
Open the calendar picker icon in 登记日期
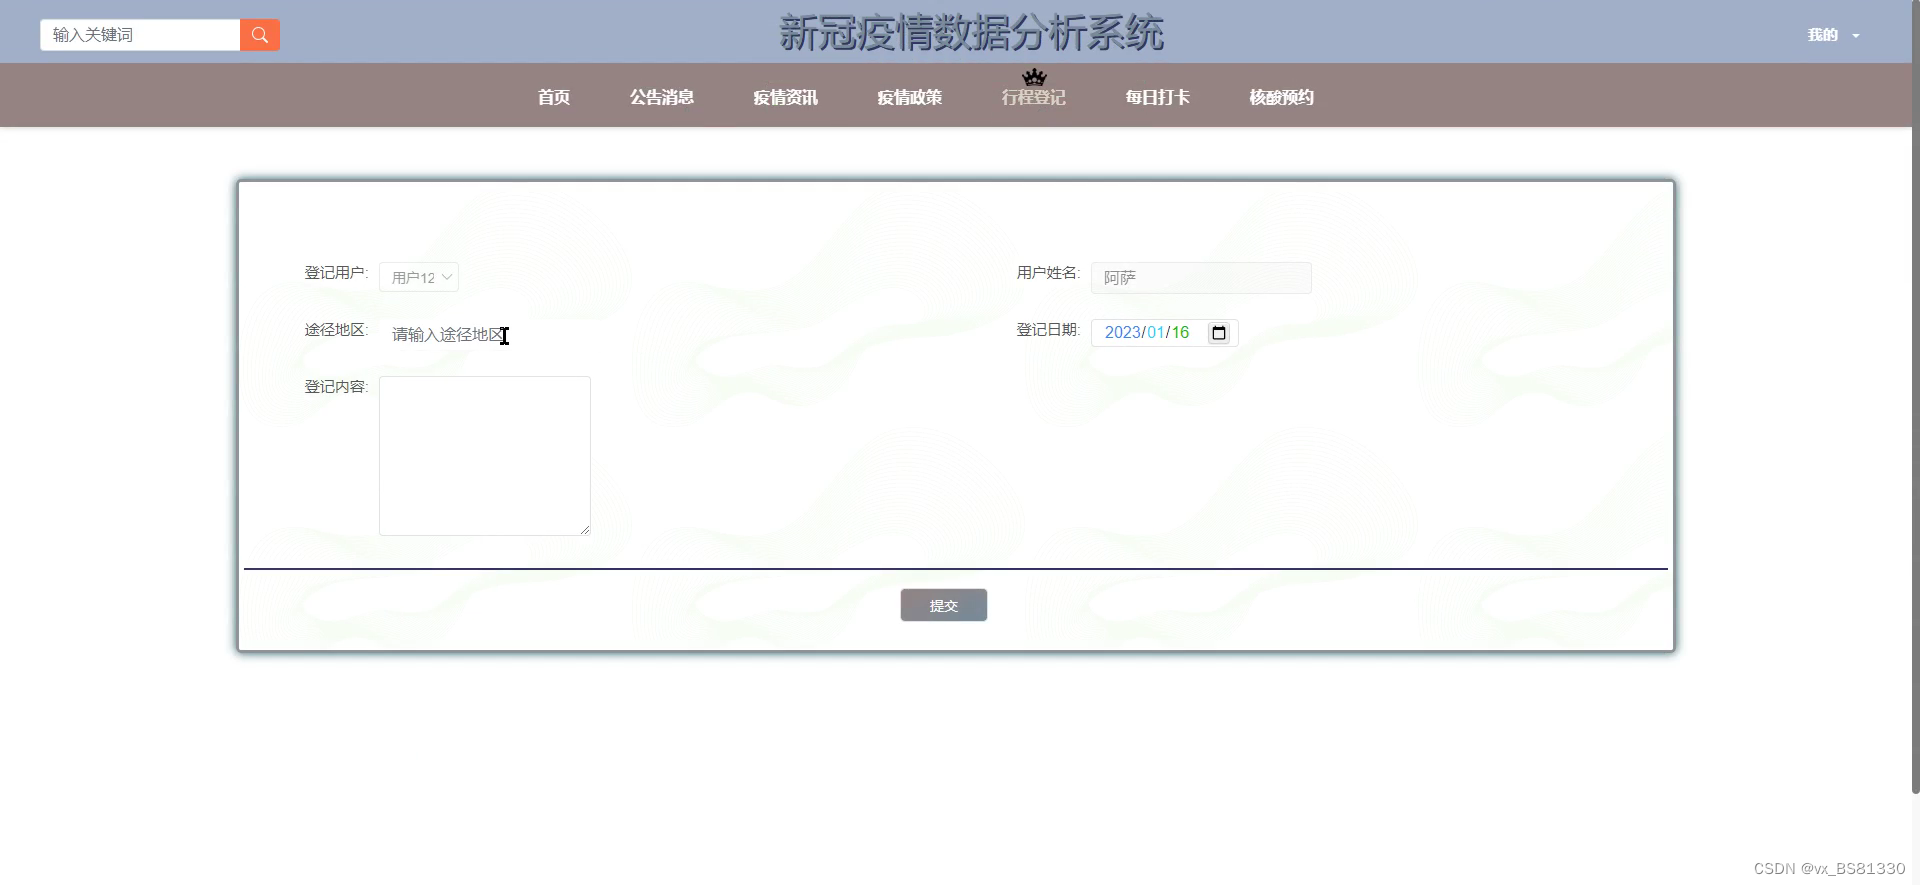(x=1218, y=333)
